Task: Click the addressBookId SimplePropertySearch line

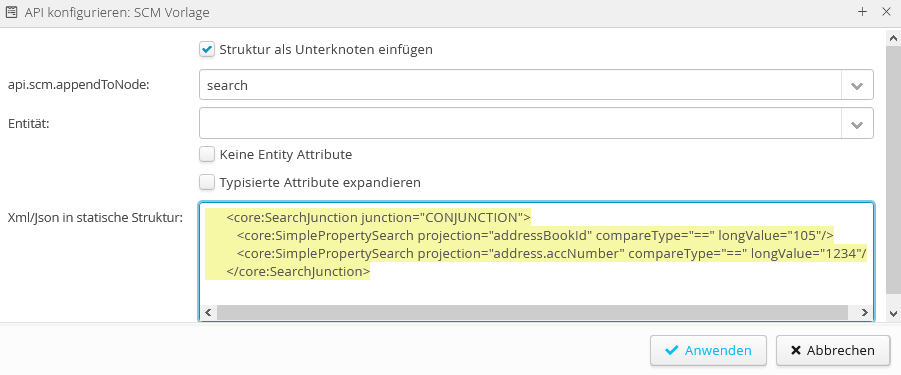Action: tap(535, 235)
